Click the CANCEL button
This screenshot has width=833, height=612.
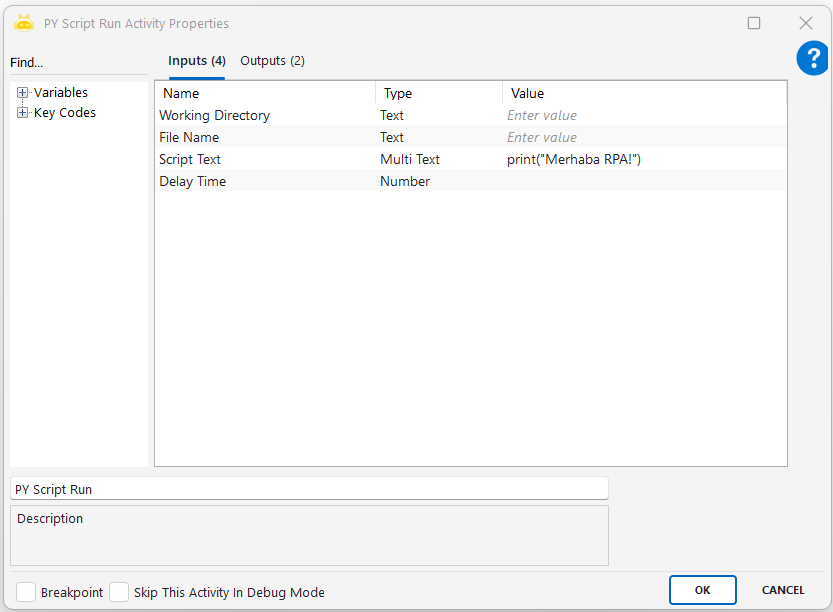click(783, 590)
